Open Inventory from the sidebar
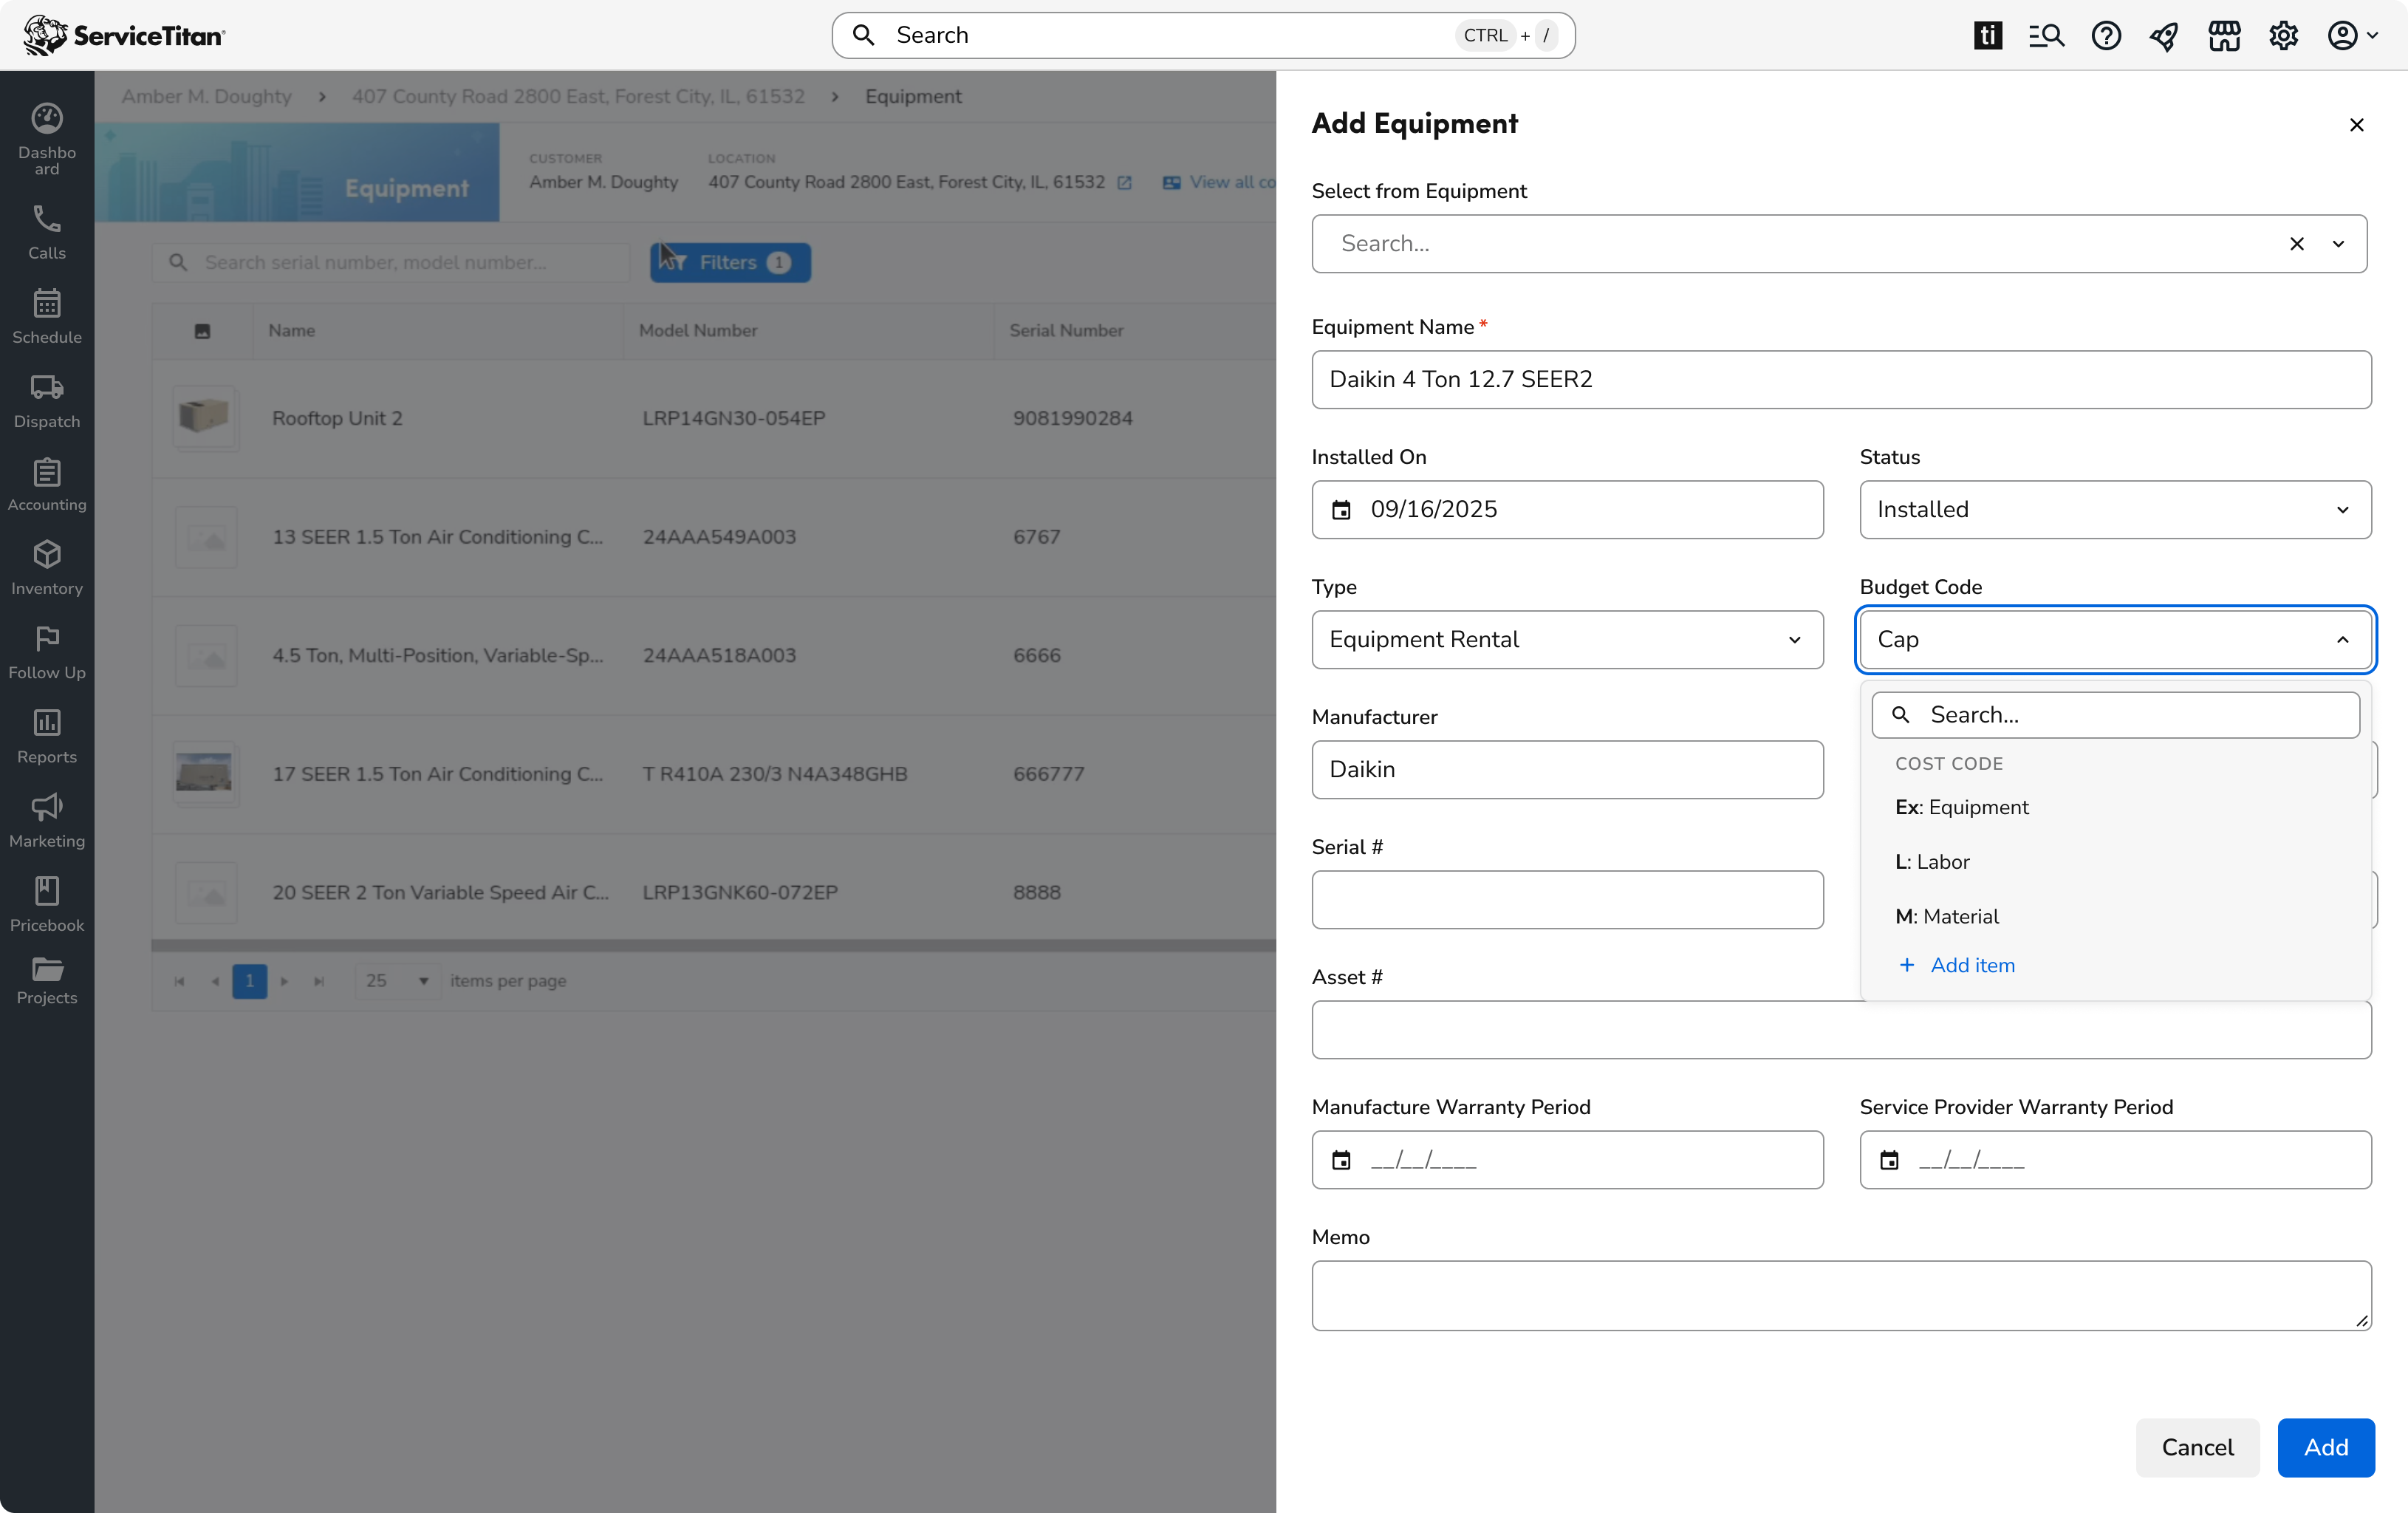This screenshot has width=2408, height=1513. (47, 568)
